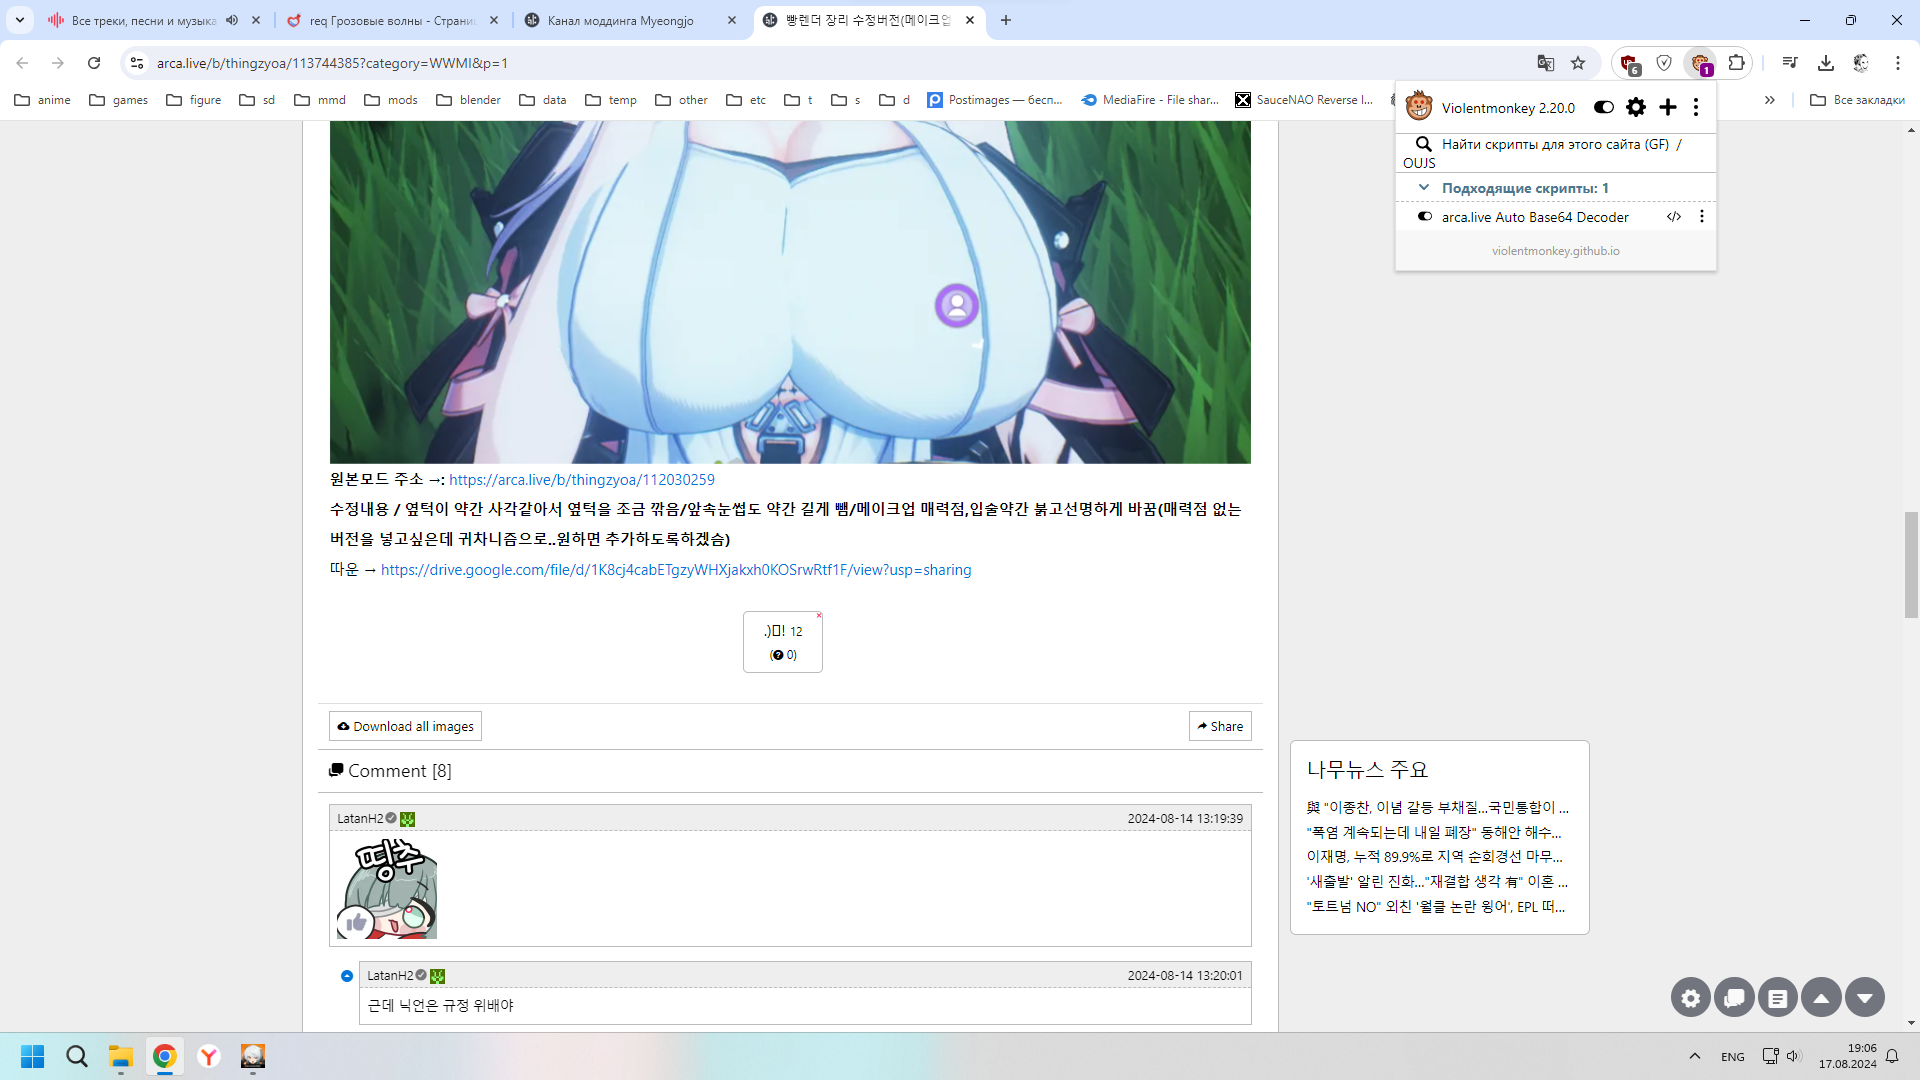The width and height of the screenshot is (1920, 1080).
Task: Open Windows Start menu
Action: coord(32,1056)
